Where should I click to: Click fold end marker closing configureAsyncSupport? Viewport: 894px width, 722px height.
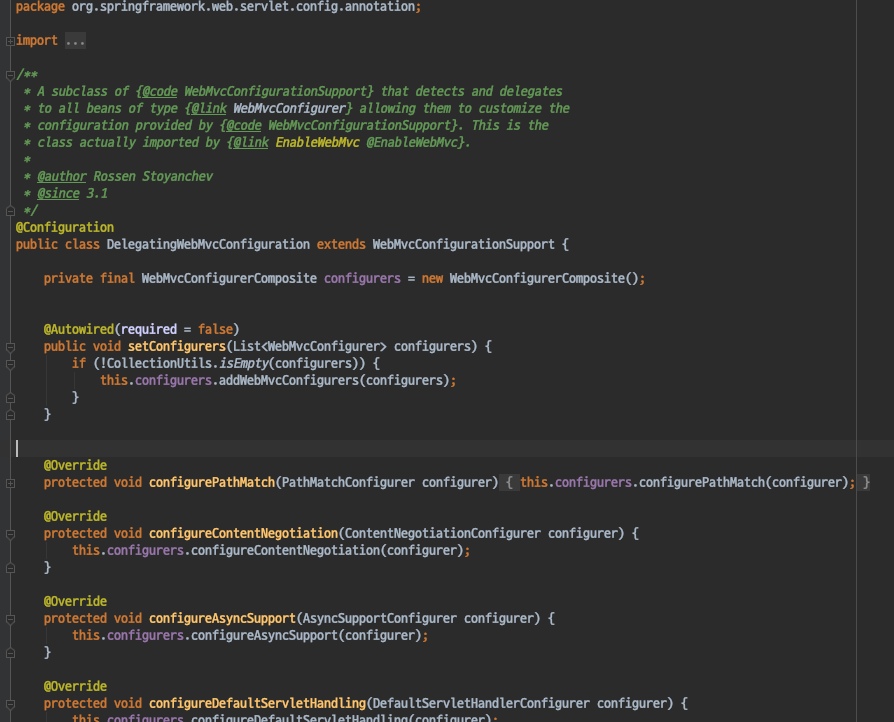tap(10, 653)
